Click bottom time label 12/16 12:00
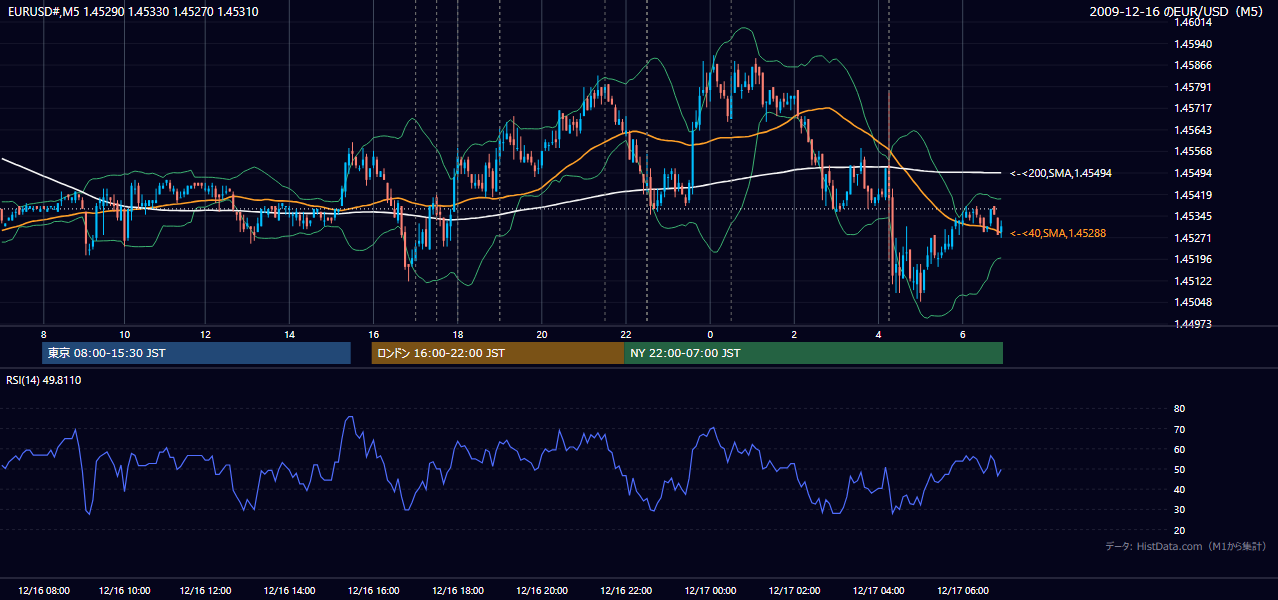 tap(207, 591)
